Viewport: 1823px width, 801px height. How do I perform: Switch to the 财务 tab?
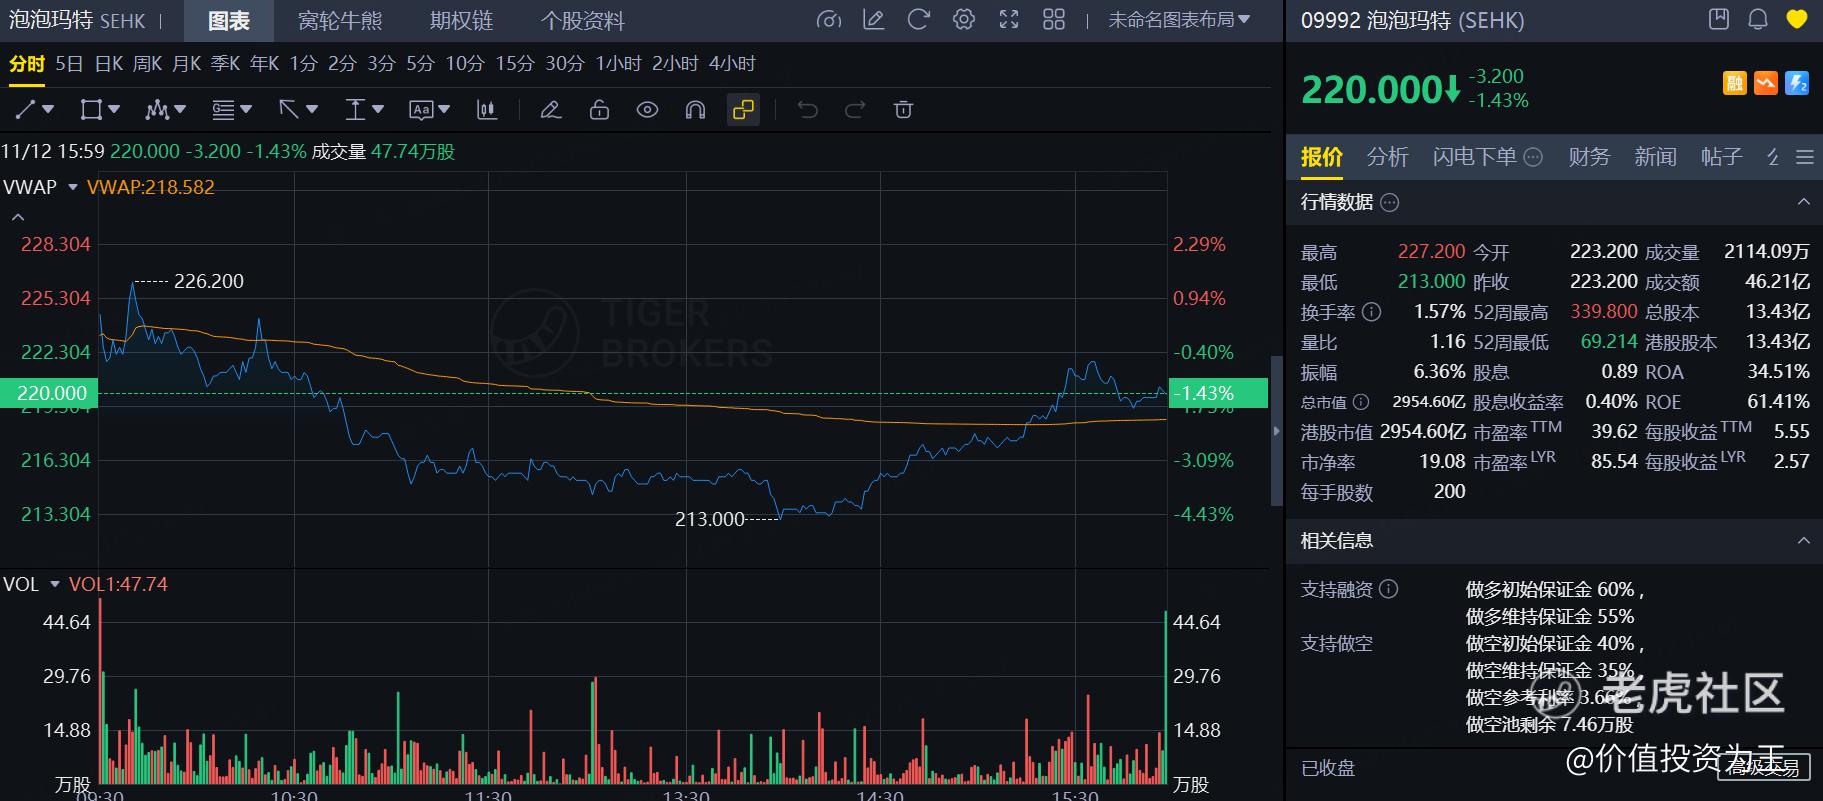click(x=1588, y=157)
